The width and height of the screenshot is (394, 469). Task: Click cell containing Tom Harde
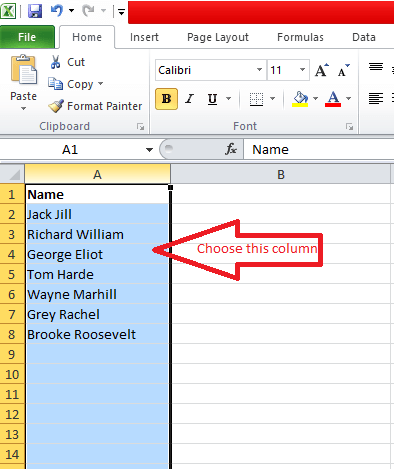(97, 274)
